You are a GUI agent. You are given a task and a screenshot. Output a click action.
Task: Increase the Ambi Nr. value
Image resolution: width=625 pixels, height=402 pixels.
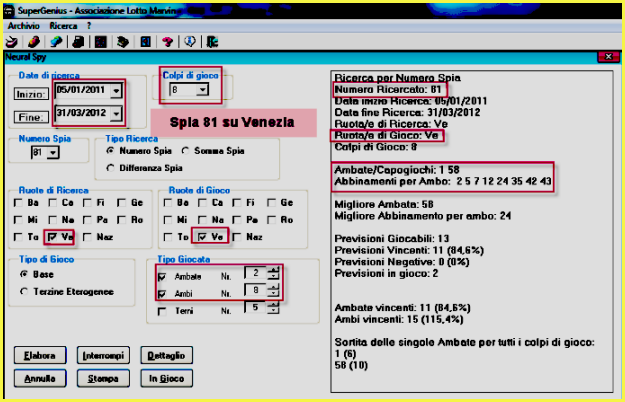click(273, 287)
